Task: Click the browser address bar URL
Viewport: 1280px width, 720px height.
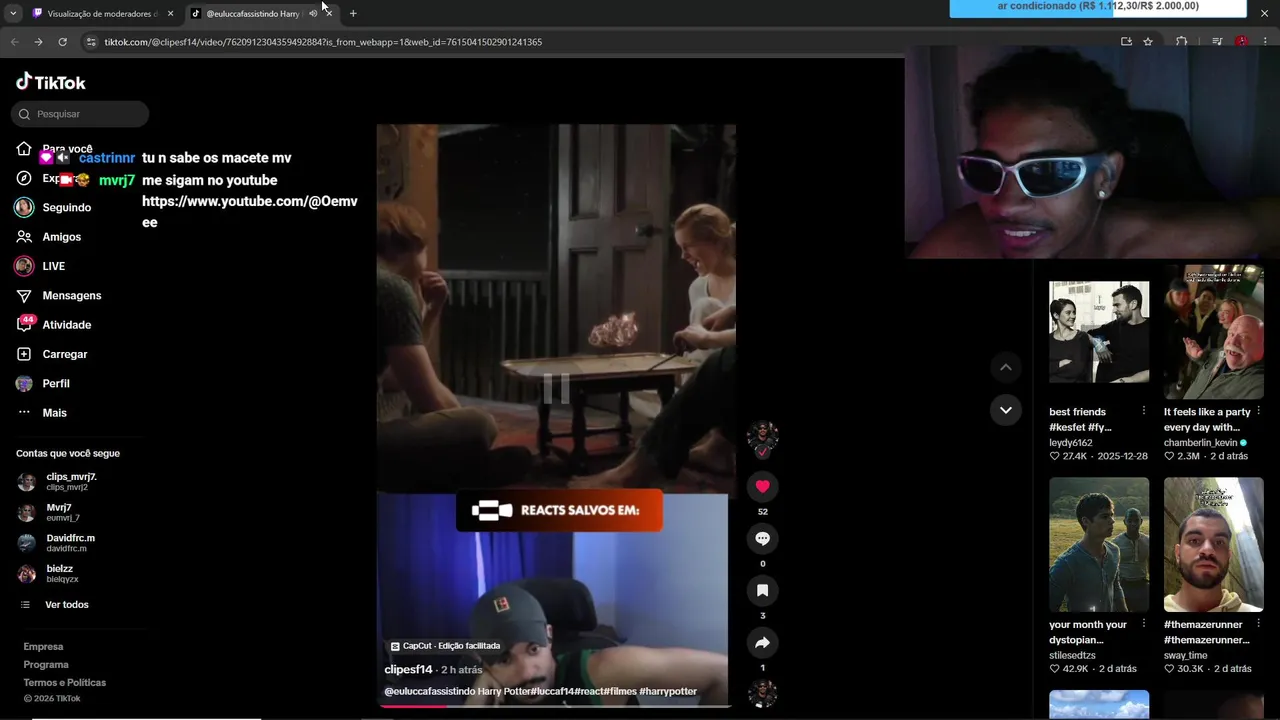Action: 323,42
